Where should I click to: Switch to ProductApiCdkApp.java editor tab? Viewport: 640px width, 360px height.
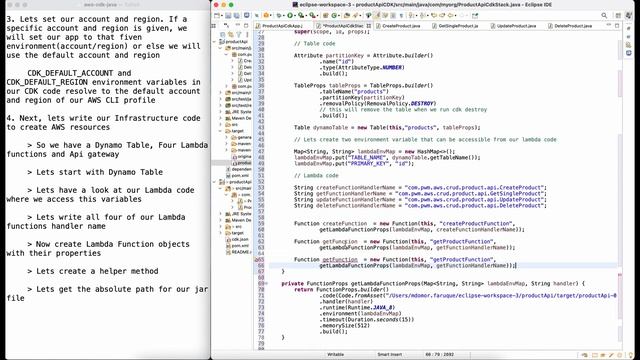[281, 26]
